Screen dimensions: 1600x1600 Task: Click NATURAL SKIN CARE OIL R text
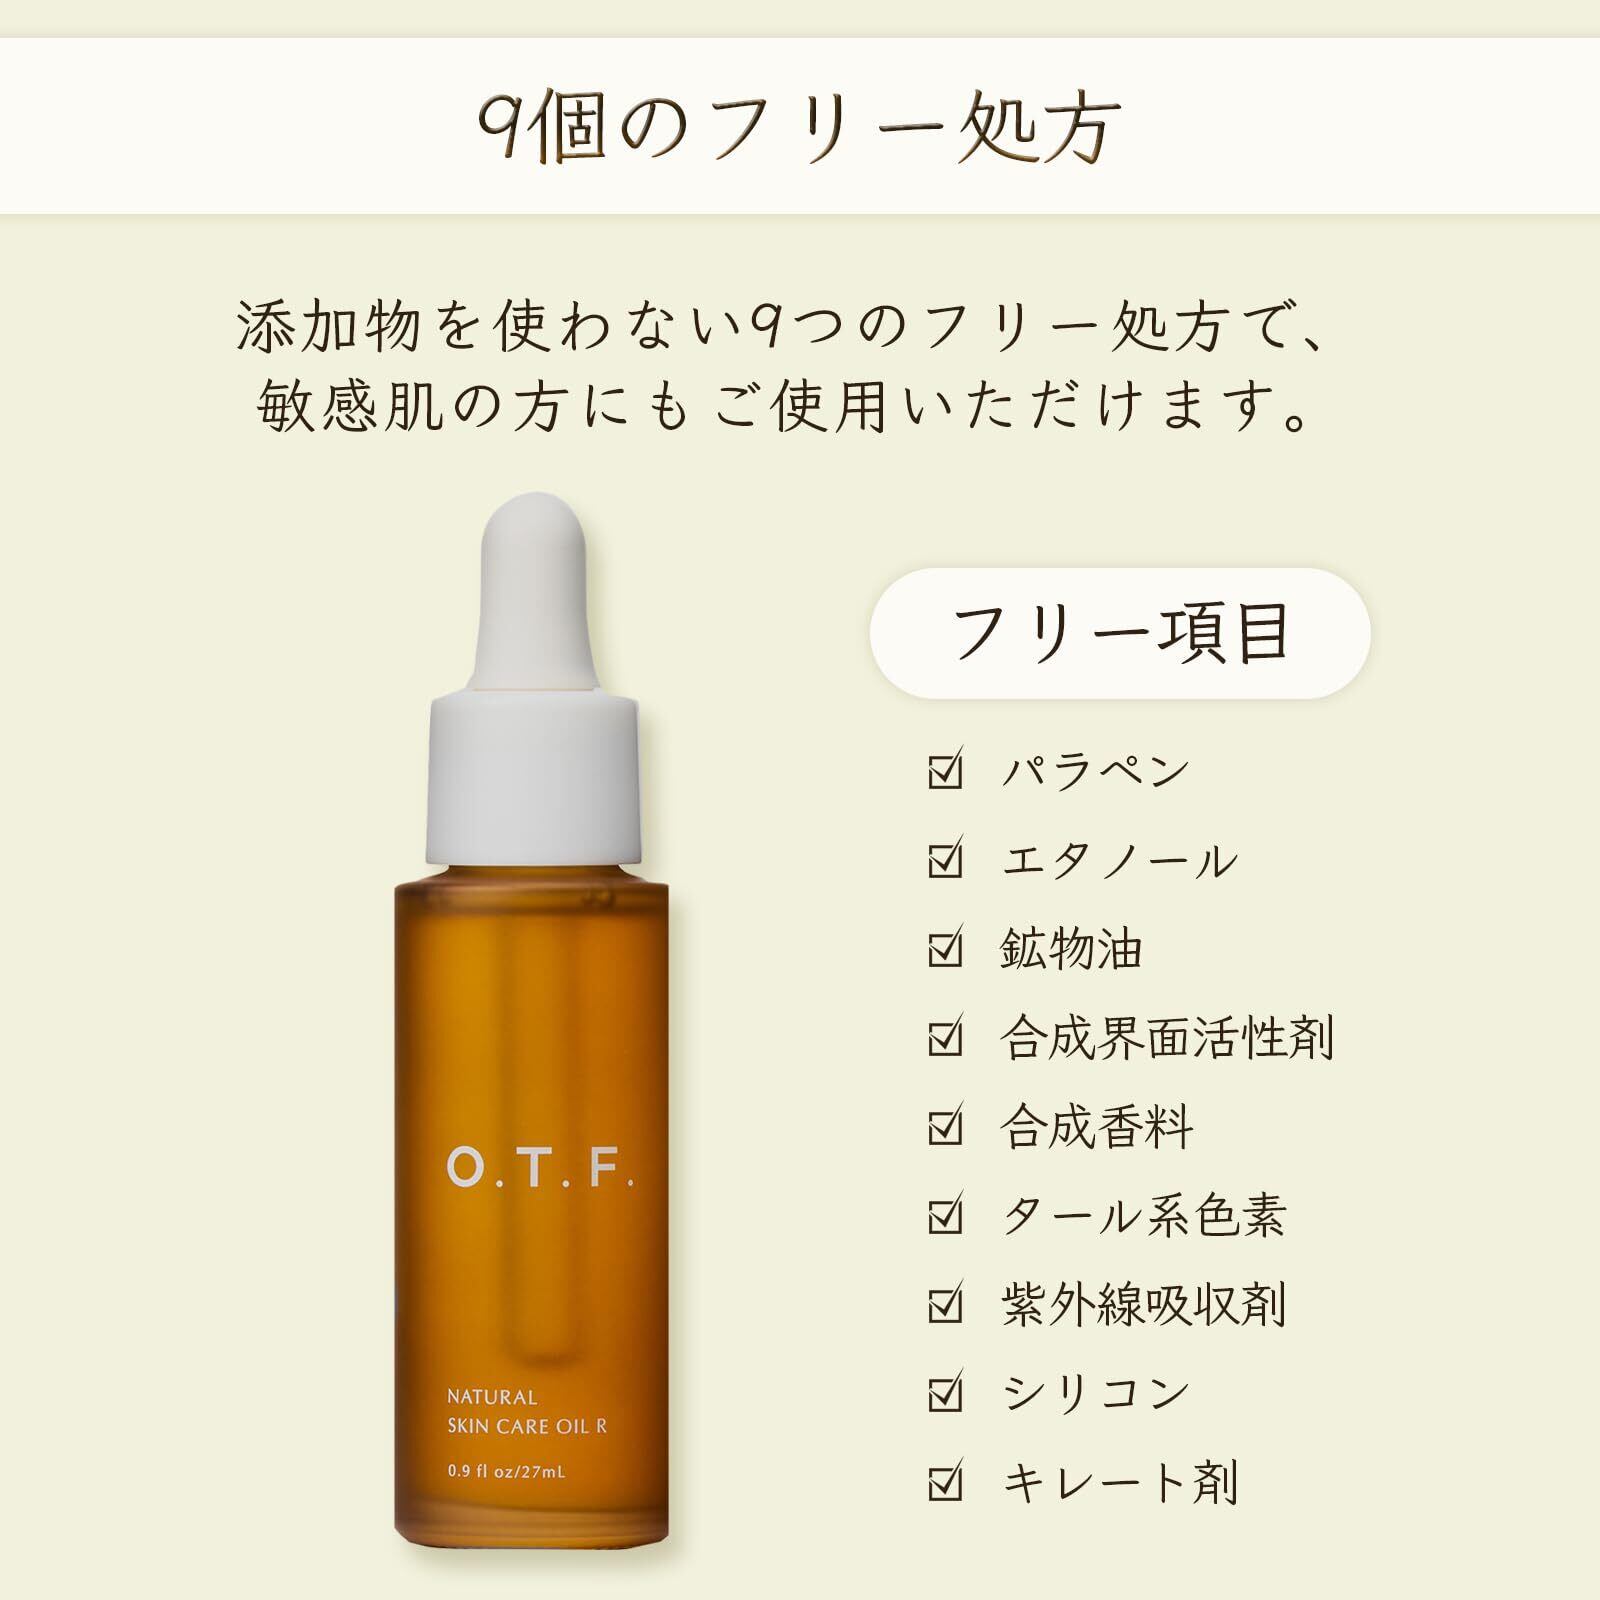tap(527, 1411)
